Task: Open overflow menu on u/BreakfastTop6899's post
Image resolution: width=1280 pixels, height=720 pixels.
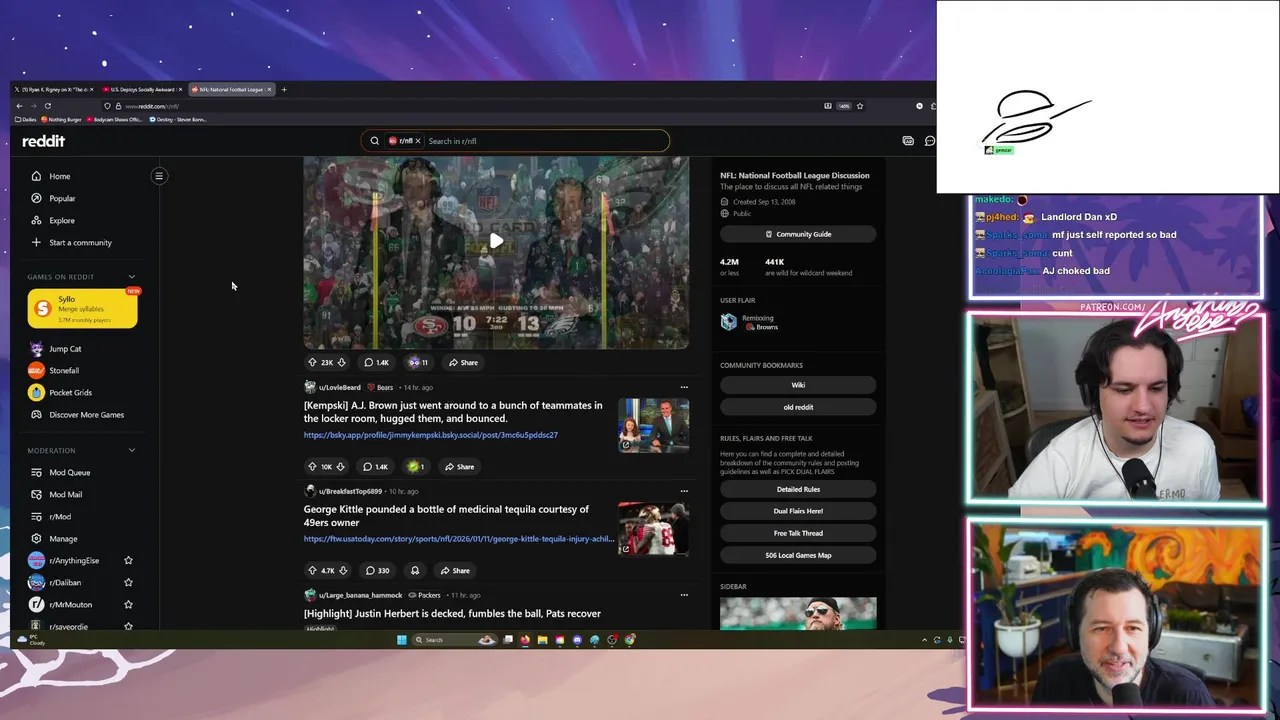Action: [x=684, y=491]
